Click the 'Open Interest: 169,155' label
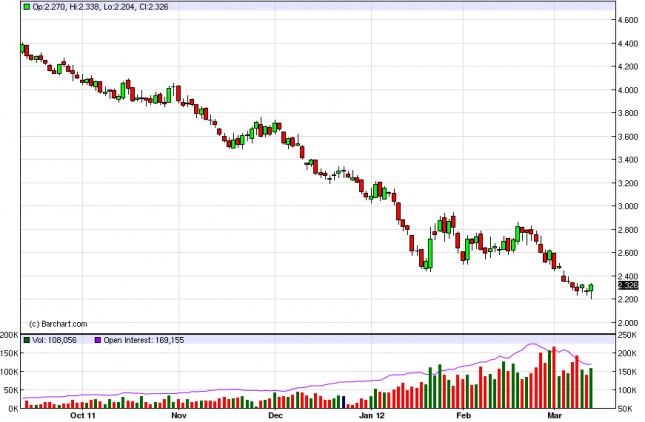645x422 pixels. point(144,340)
